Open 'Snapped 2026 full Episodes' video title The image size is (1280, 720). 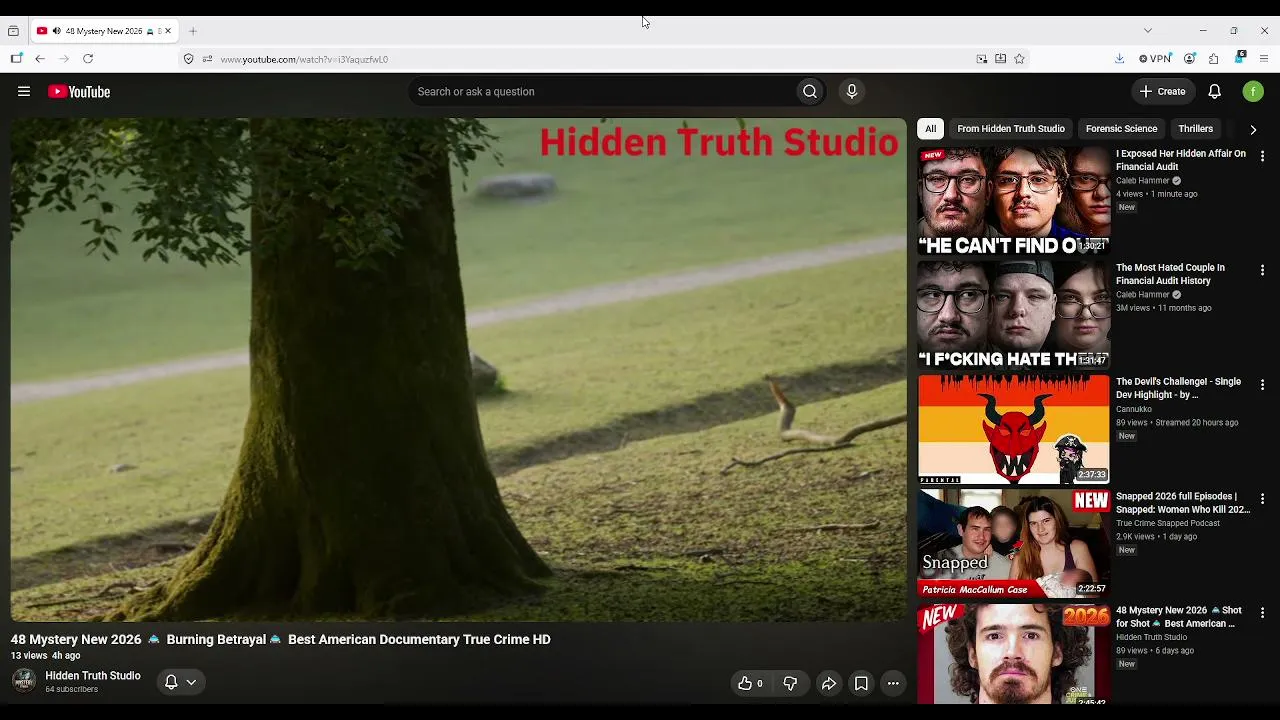point(1183,503)
